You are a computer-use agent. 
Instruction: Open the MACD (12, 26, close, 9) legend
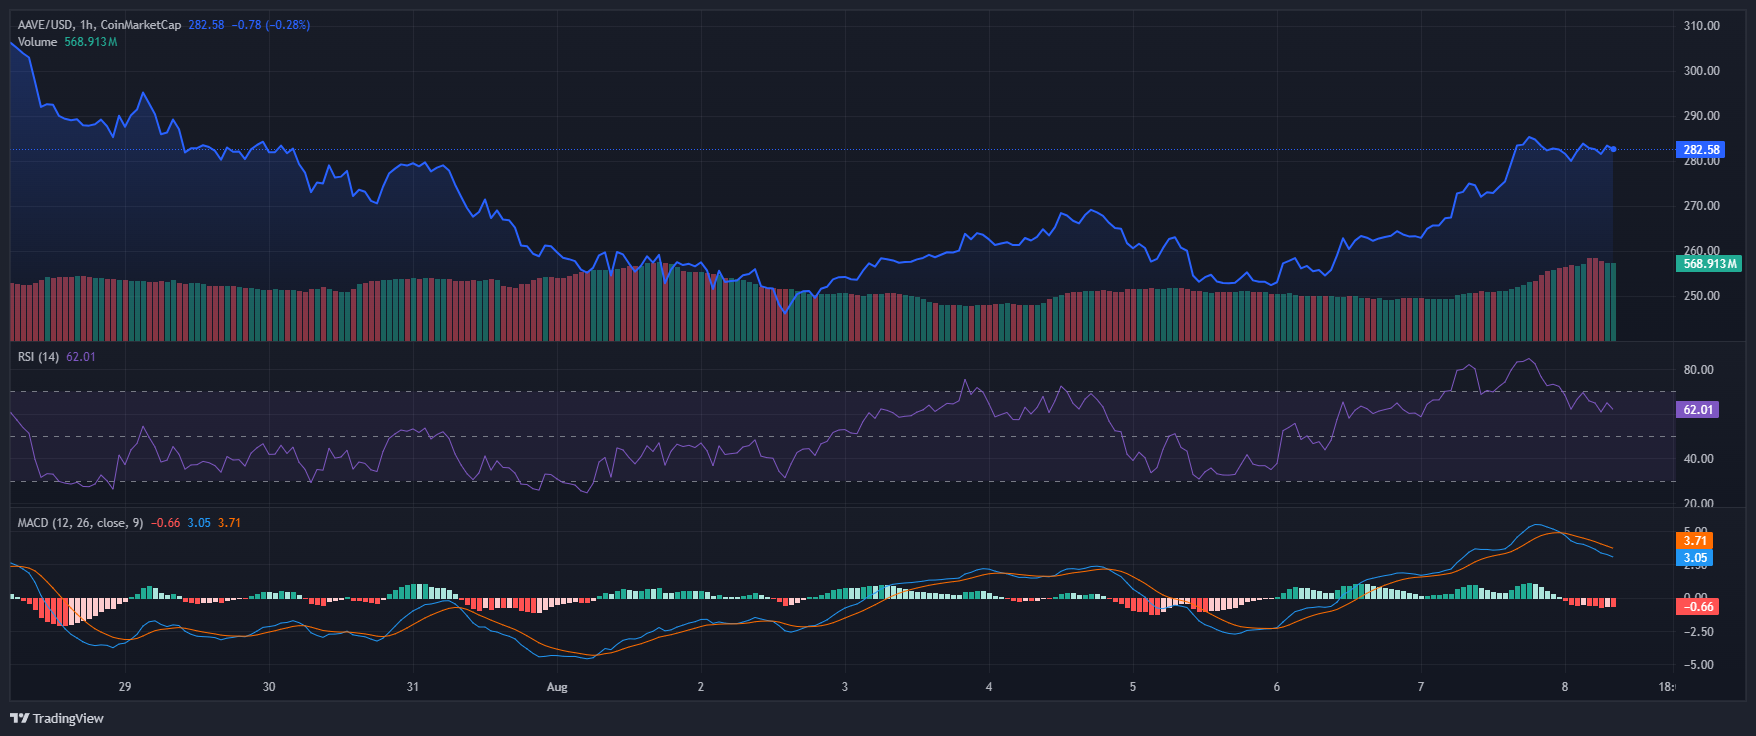80,523
